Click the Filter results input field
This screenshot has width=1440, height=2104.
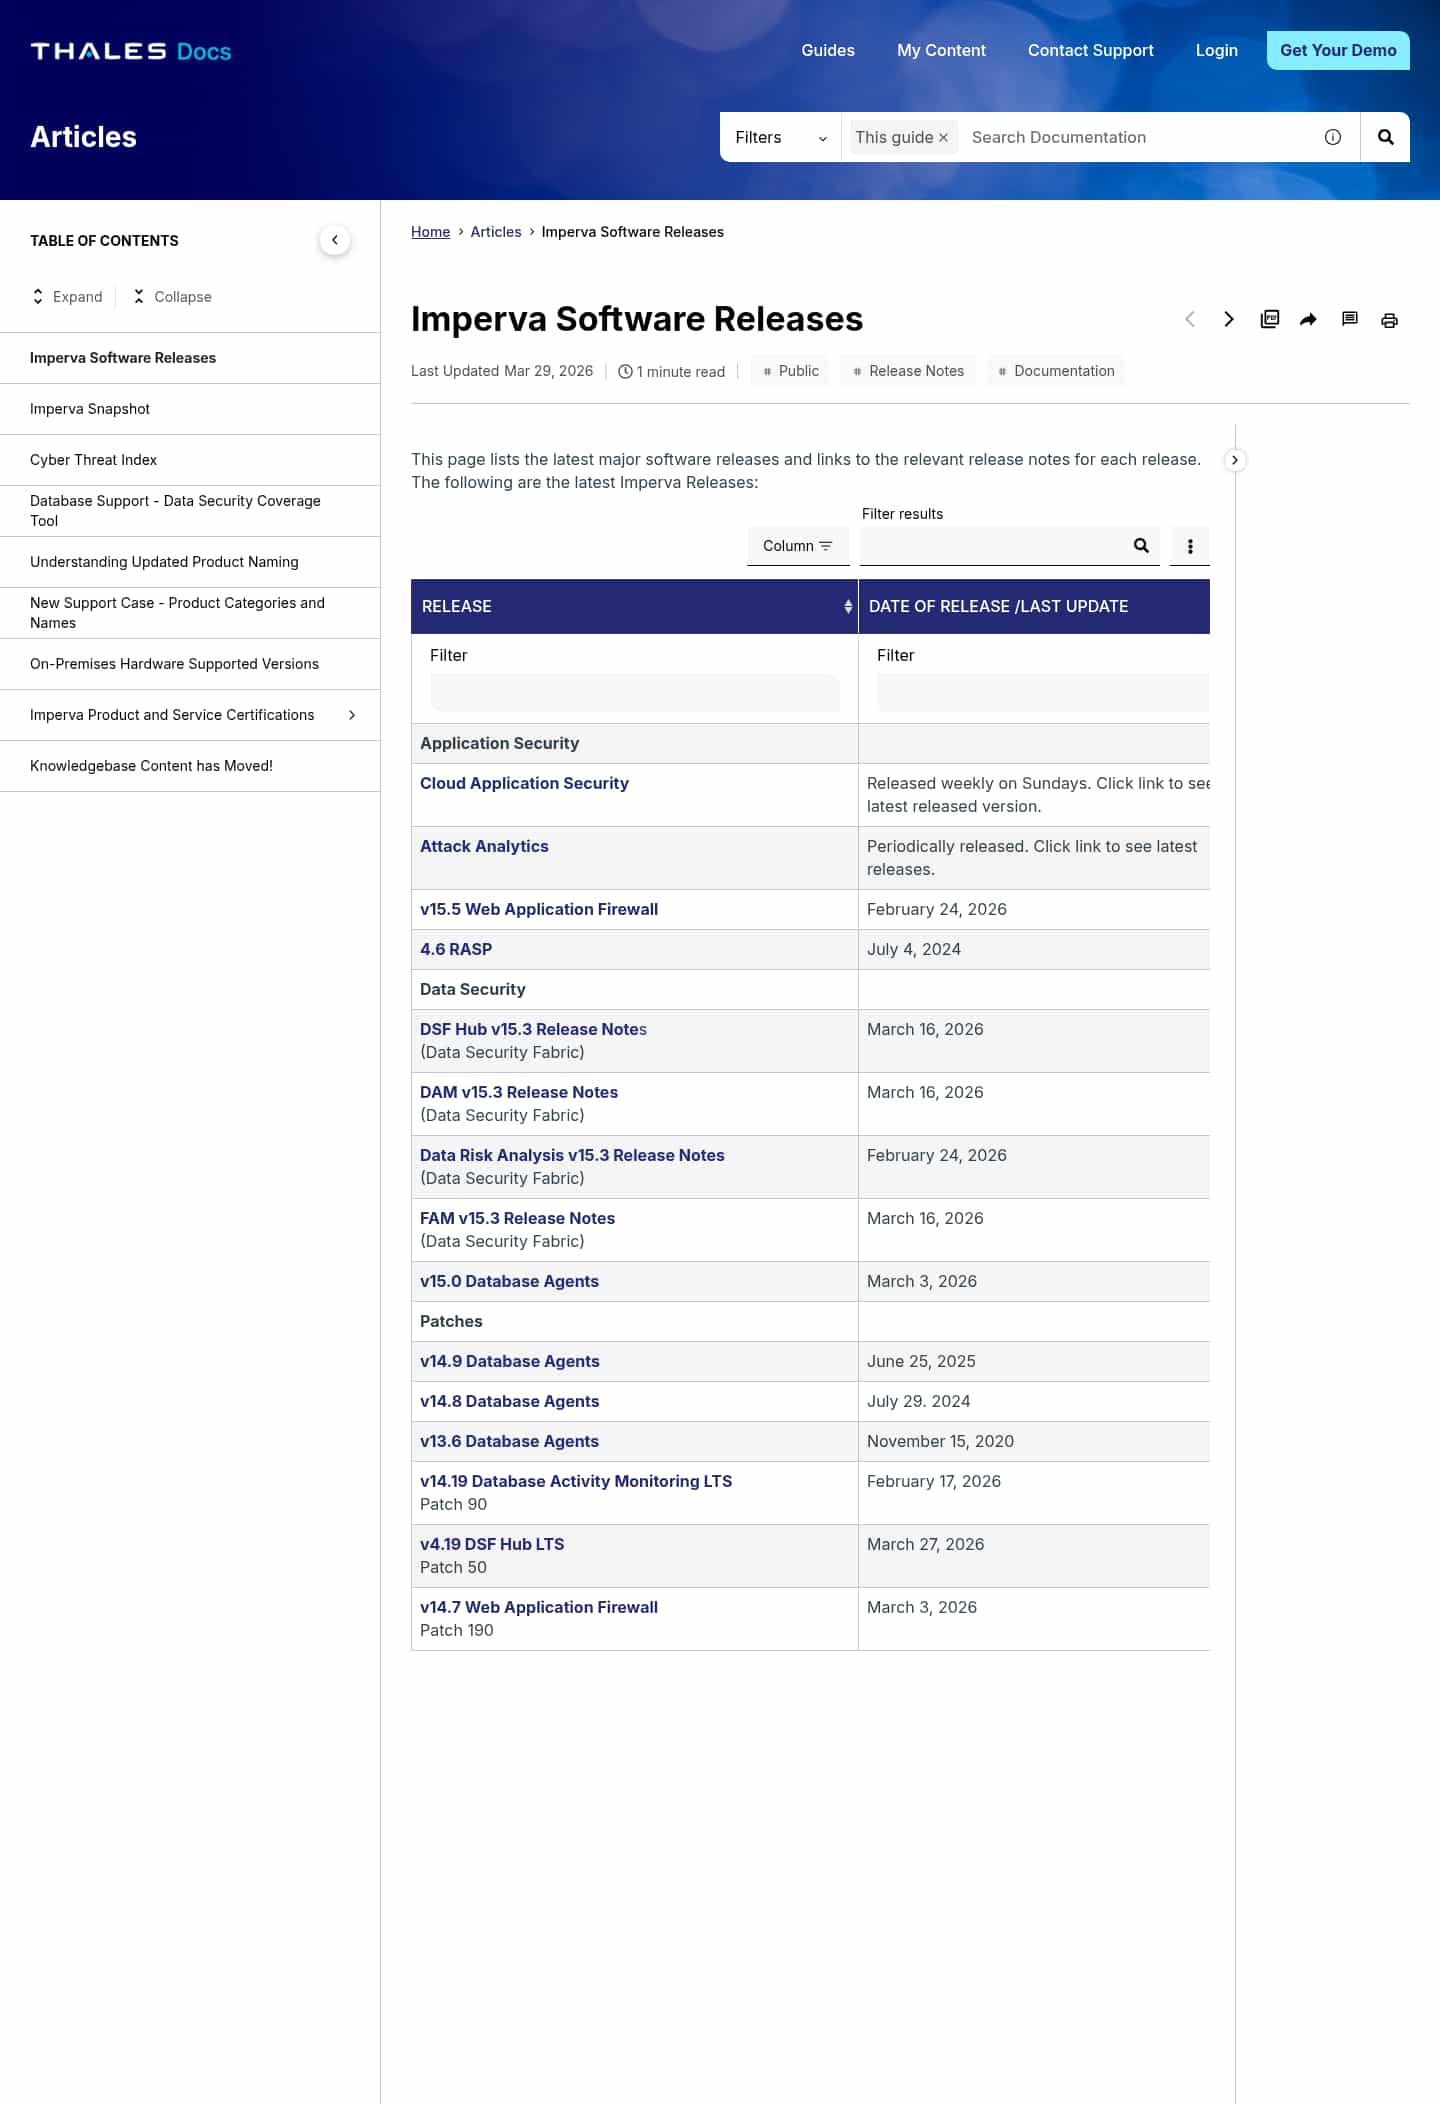[x=995, y=546]
